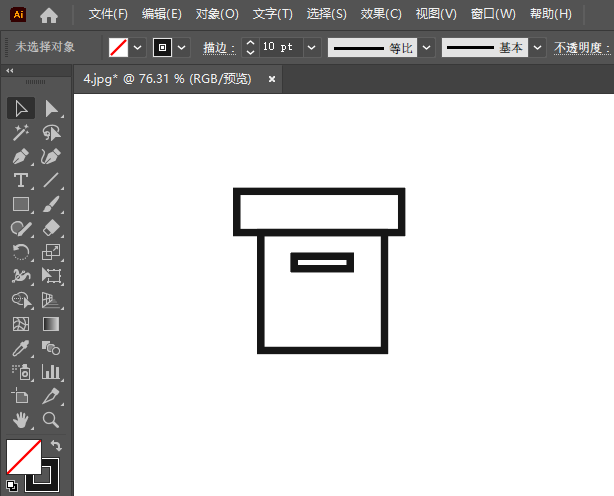
Task: Click the control bar fill swatch
Action: tap(118, 48)
